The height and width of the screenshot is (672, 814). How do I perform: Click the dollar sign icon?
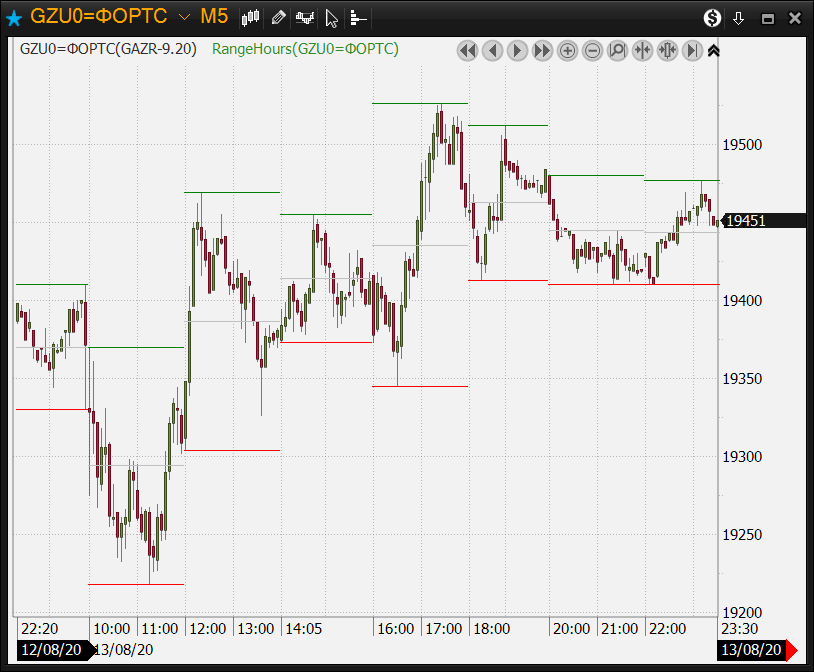[x=712, y=18]
